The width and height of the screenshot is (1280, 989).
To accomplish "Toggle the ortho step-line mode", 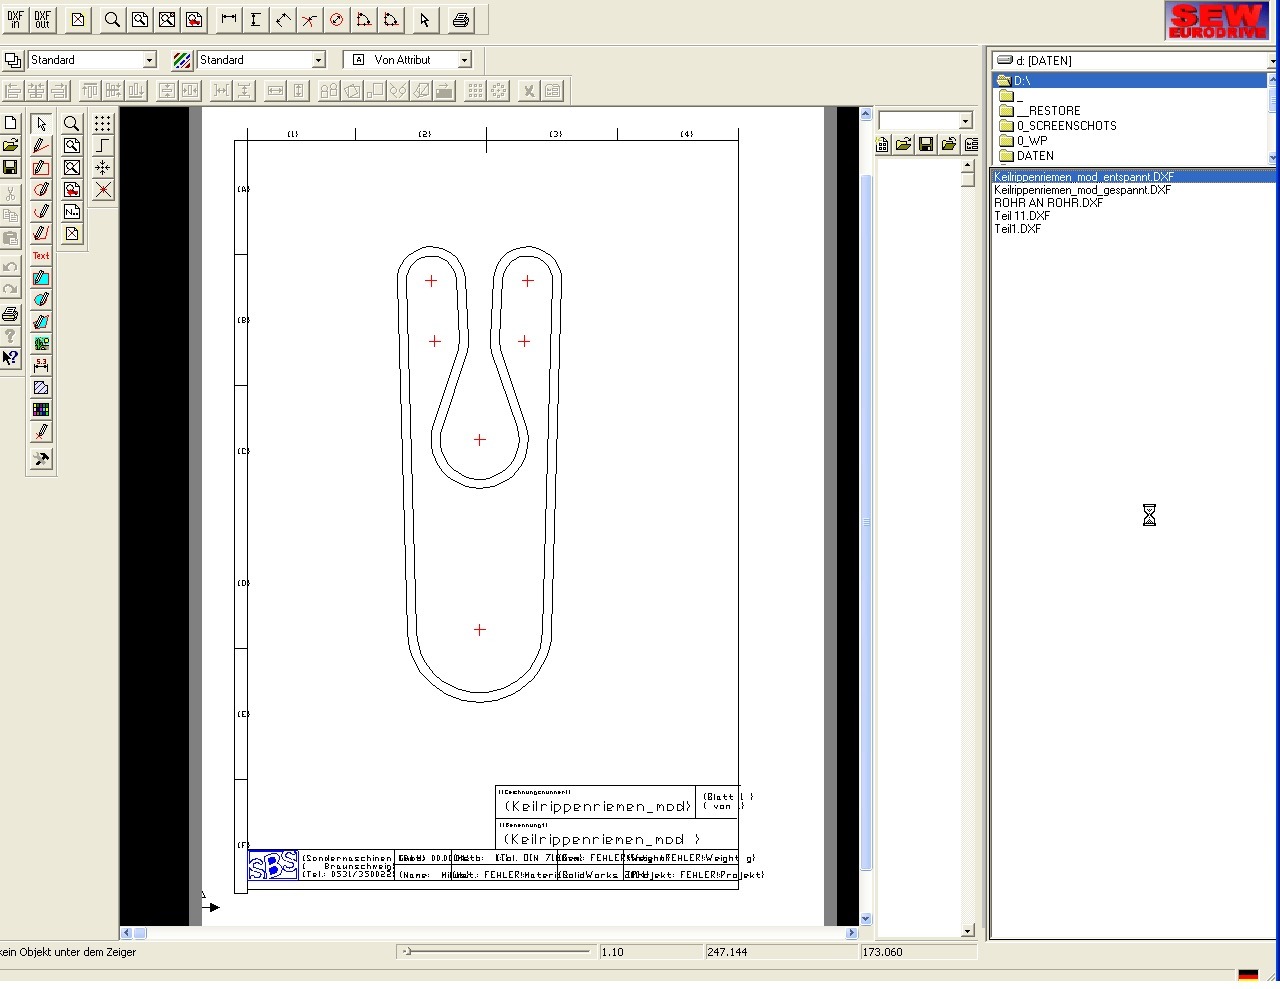I will (103, 146).
